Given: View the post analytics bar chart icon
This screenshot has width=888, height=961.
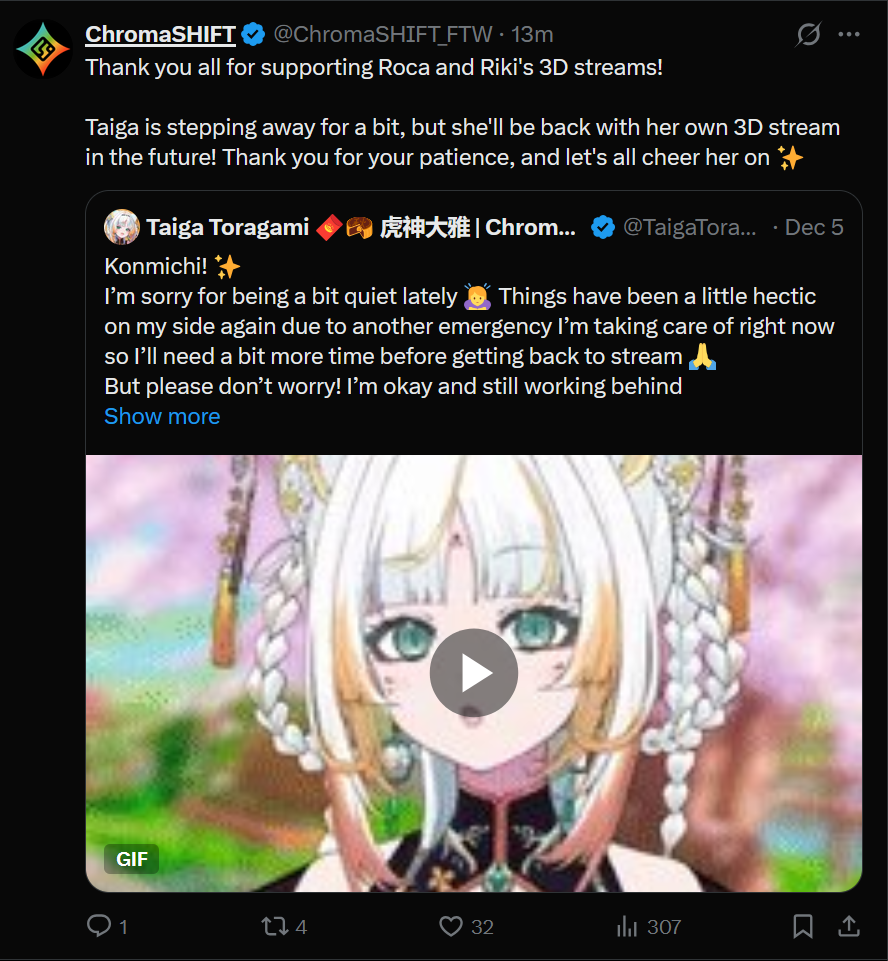Looking at the screenshot, I should [627, 926].
